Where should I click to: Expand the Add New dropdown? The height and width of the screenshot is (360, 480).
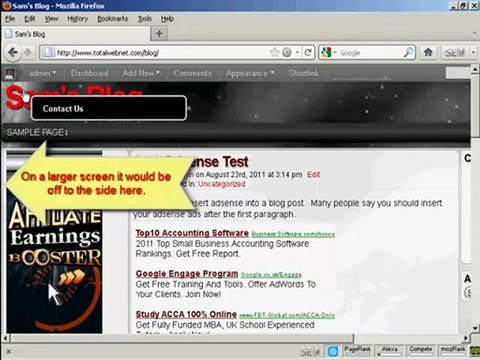141,73
